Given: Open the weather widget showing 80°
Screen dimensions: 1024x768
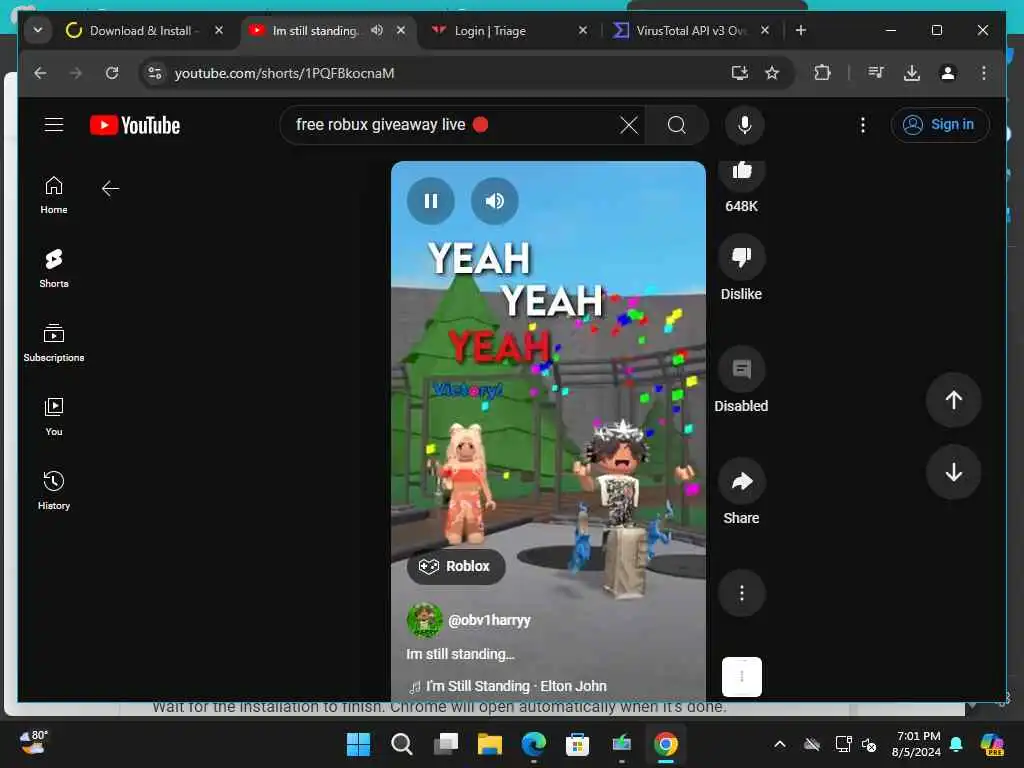Looking at the screenshot, I should 33,743.
